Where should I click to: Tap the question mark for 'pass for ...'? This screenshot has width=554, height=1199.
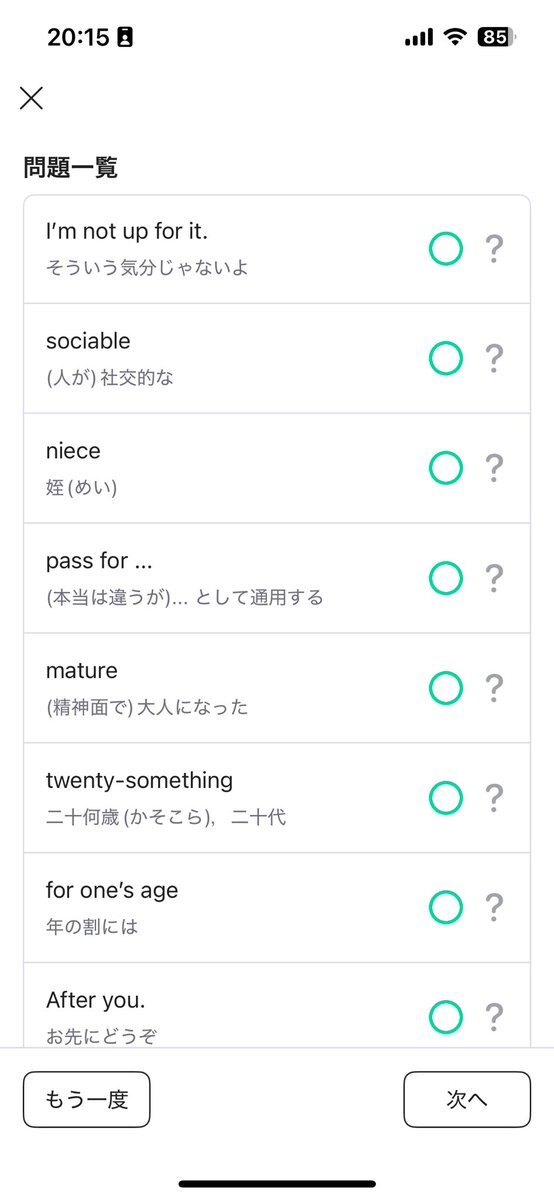click(x=494, y=578)
